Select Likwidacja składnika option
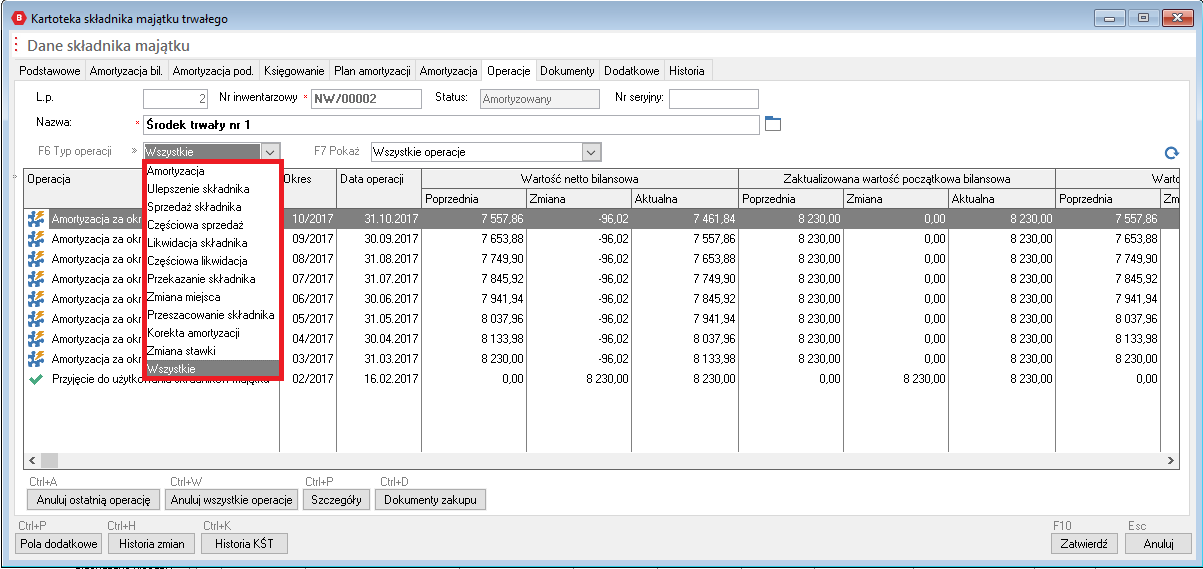 click(214, 243)
